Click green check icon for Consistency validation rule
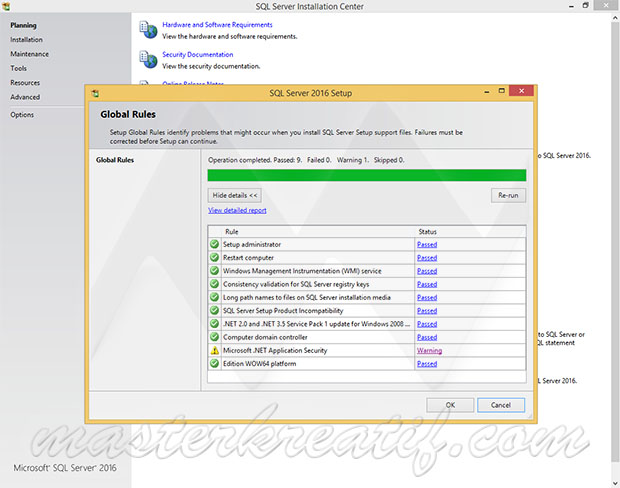This screenshot has height=488, width=620. tap(214, 284)
